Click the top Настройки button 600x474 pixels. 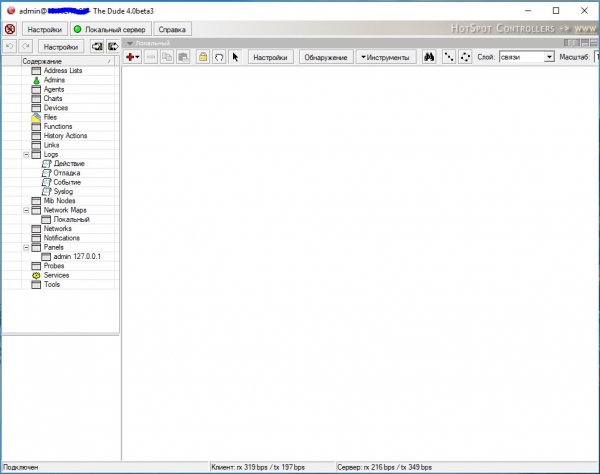tap(43, 29)
